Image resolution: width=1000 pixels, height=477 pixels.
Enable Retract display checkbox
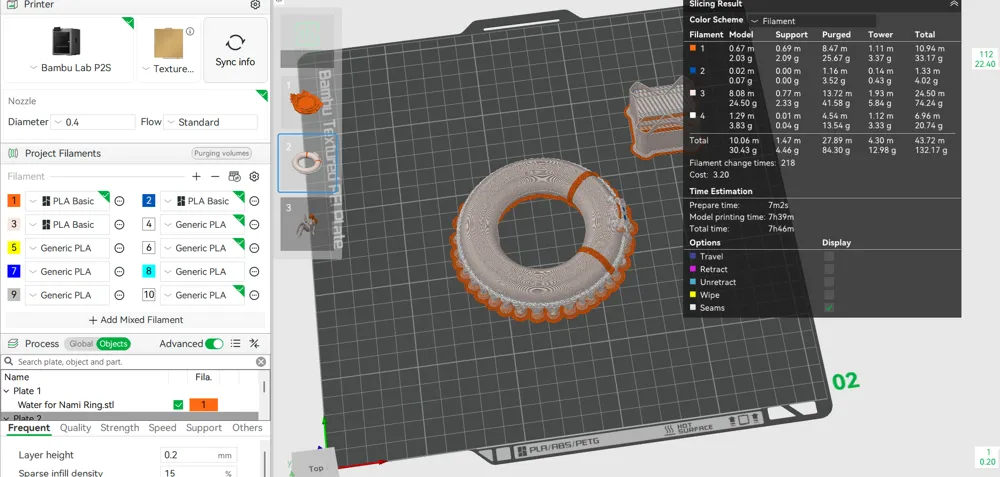(x=828, y=269)
